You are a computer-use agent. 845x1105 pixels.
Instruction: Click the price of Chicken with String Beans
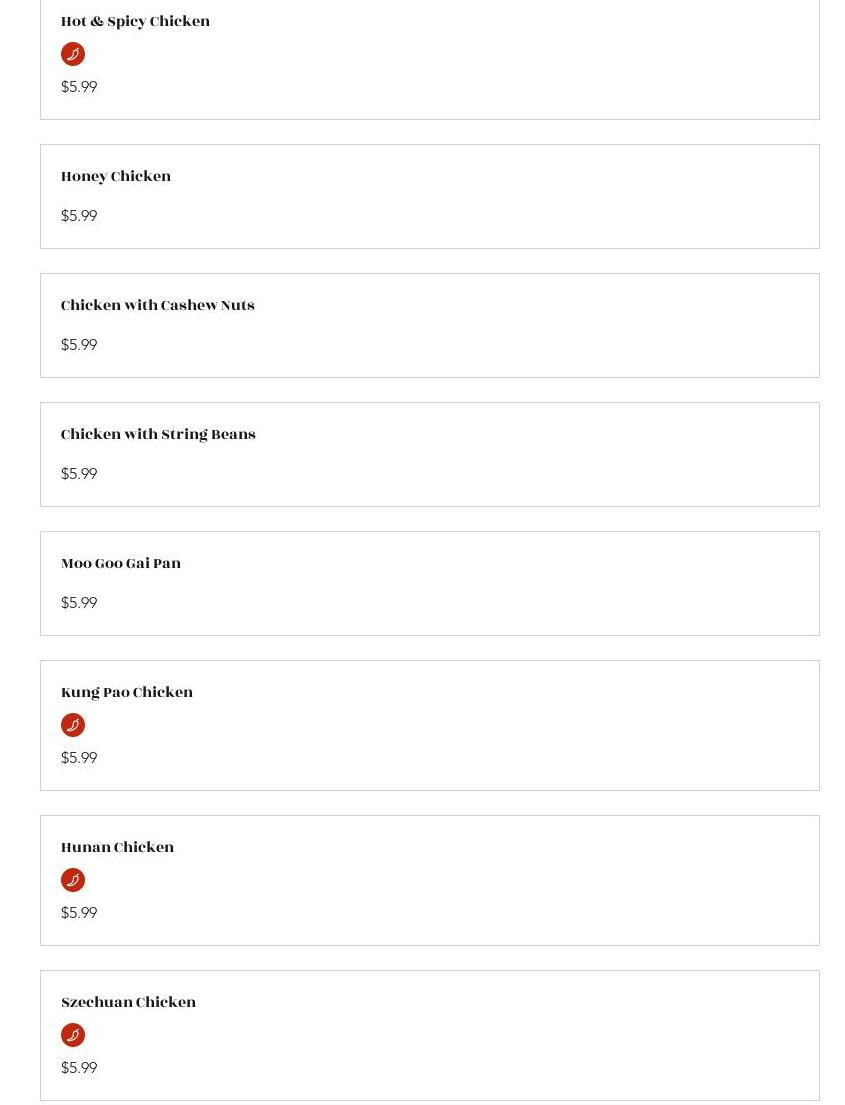tap(79, 473)
